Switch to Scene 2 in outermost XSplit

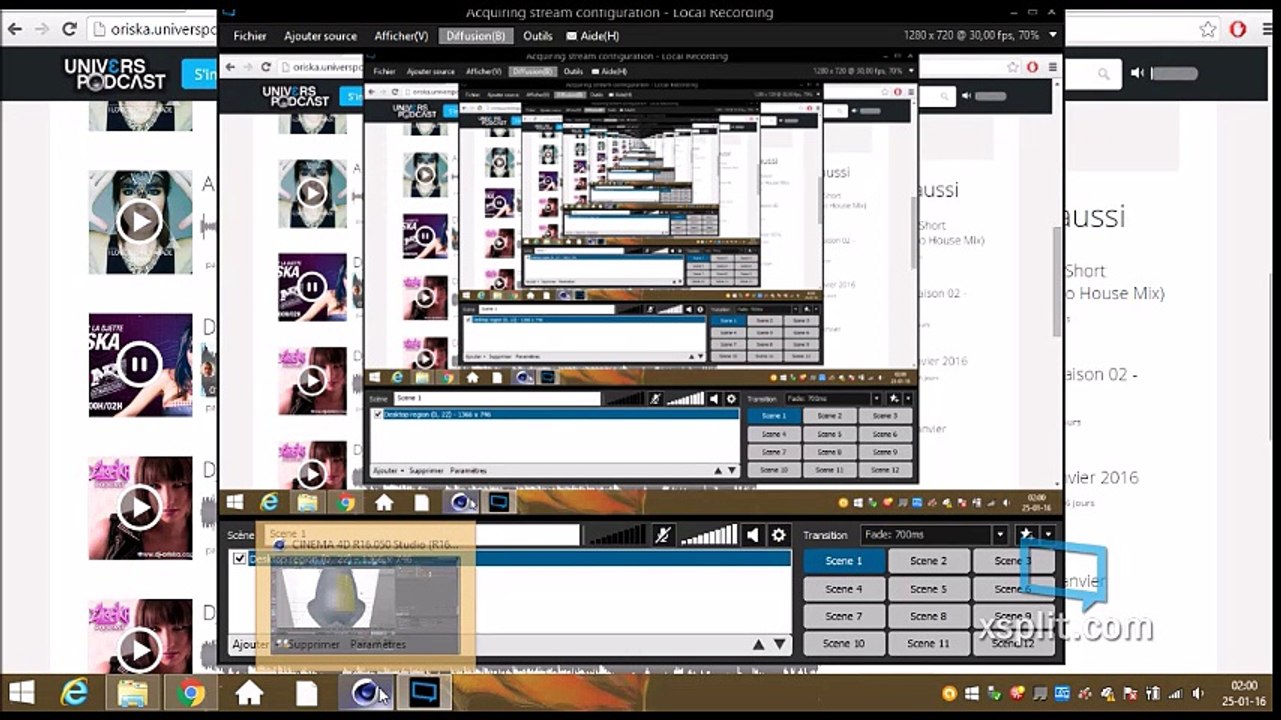coord(928,561)
